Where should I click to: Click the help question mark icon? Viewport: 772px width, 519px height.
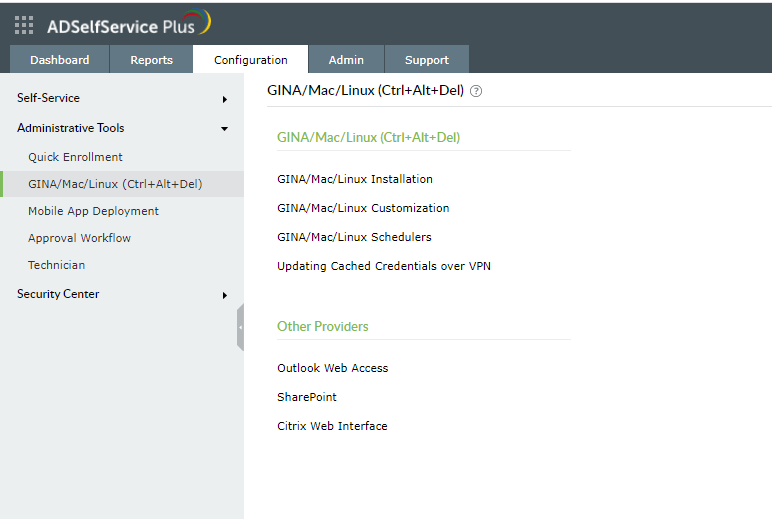(x=476, y=91)
